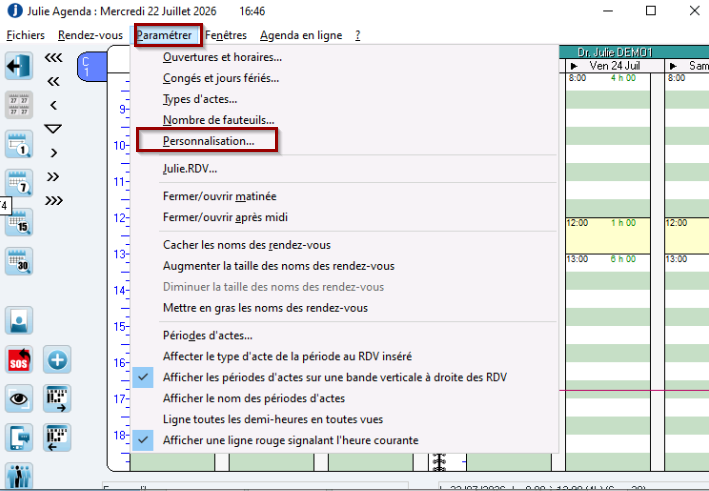Viewport: 709px width, 491px height.
Task: Click the agenda import left-arrow icon
Action: 57,438
